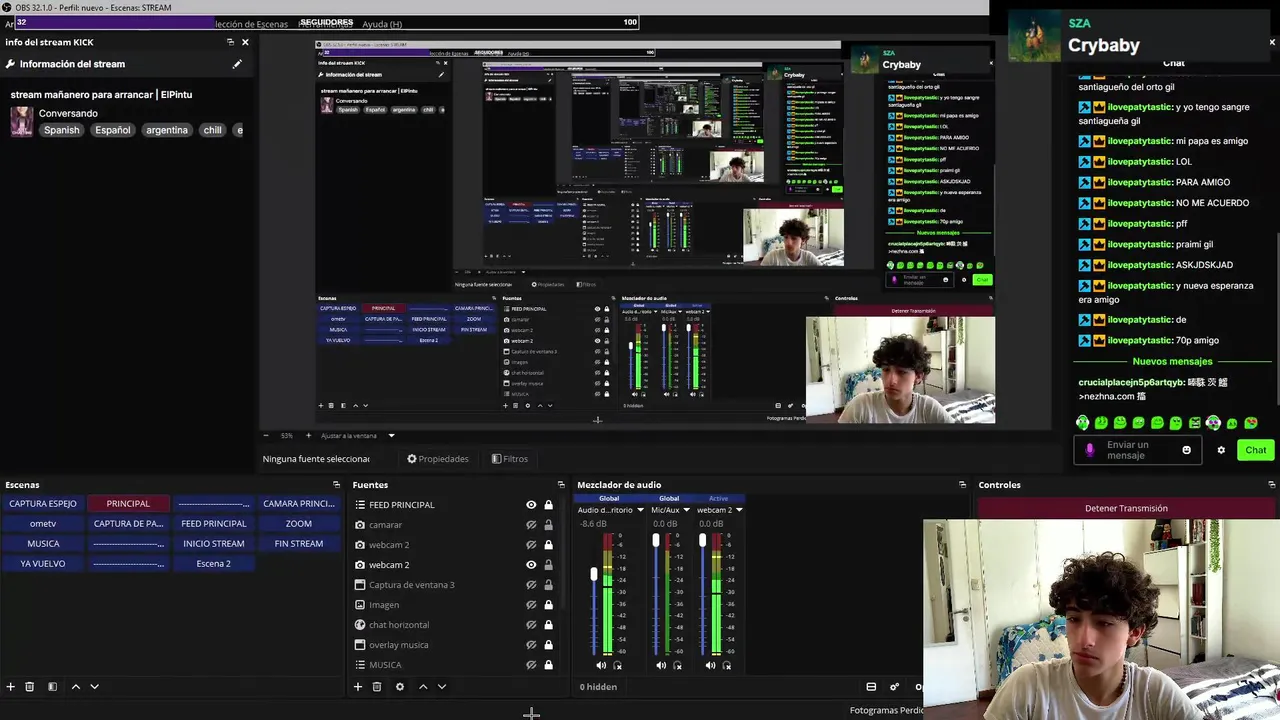Undock the Escenas panel
Screen dimensions: 1280x720
click(336, 485)
